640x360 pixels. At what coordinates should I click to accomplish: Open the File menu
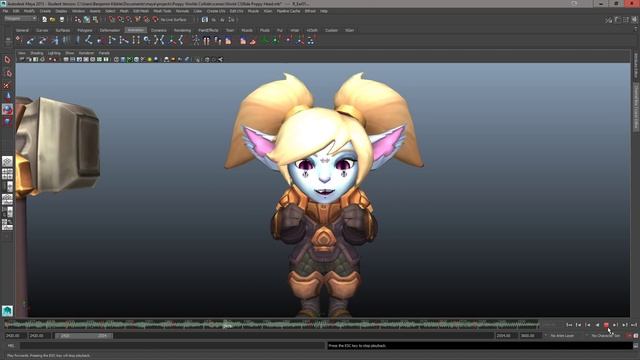point(5,11)
